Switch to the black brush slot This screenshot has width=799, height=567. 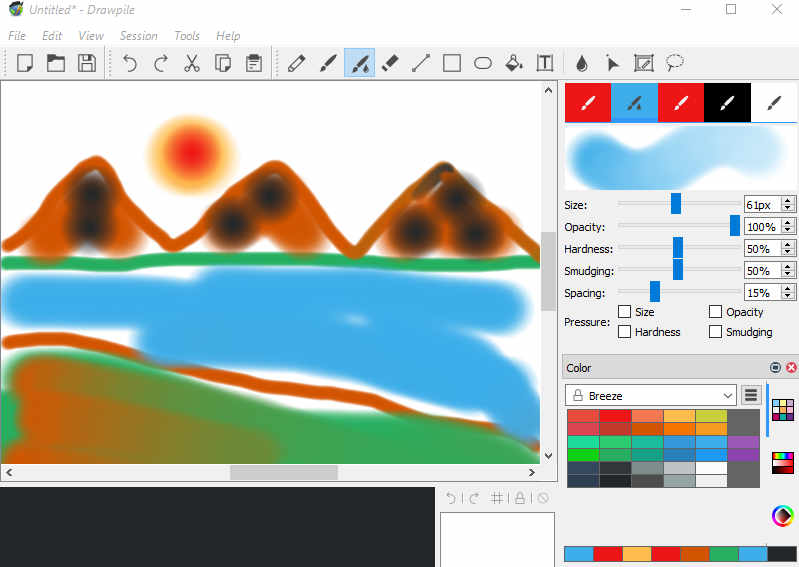click(727, 102)
